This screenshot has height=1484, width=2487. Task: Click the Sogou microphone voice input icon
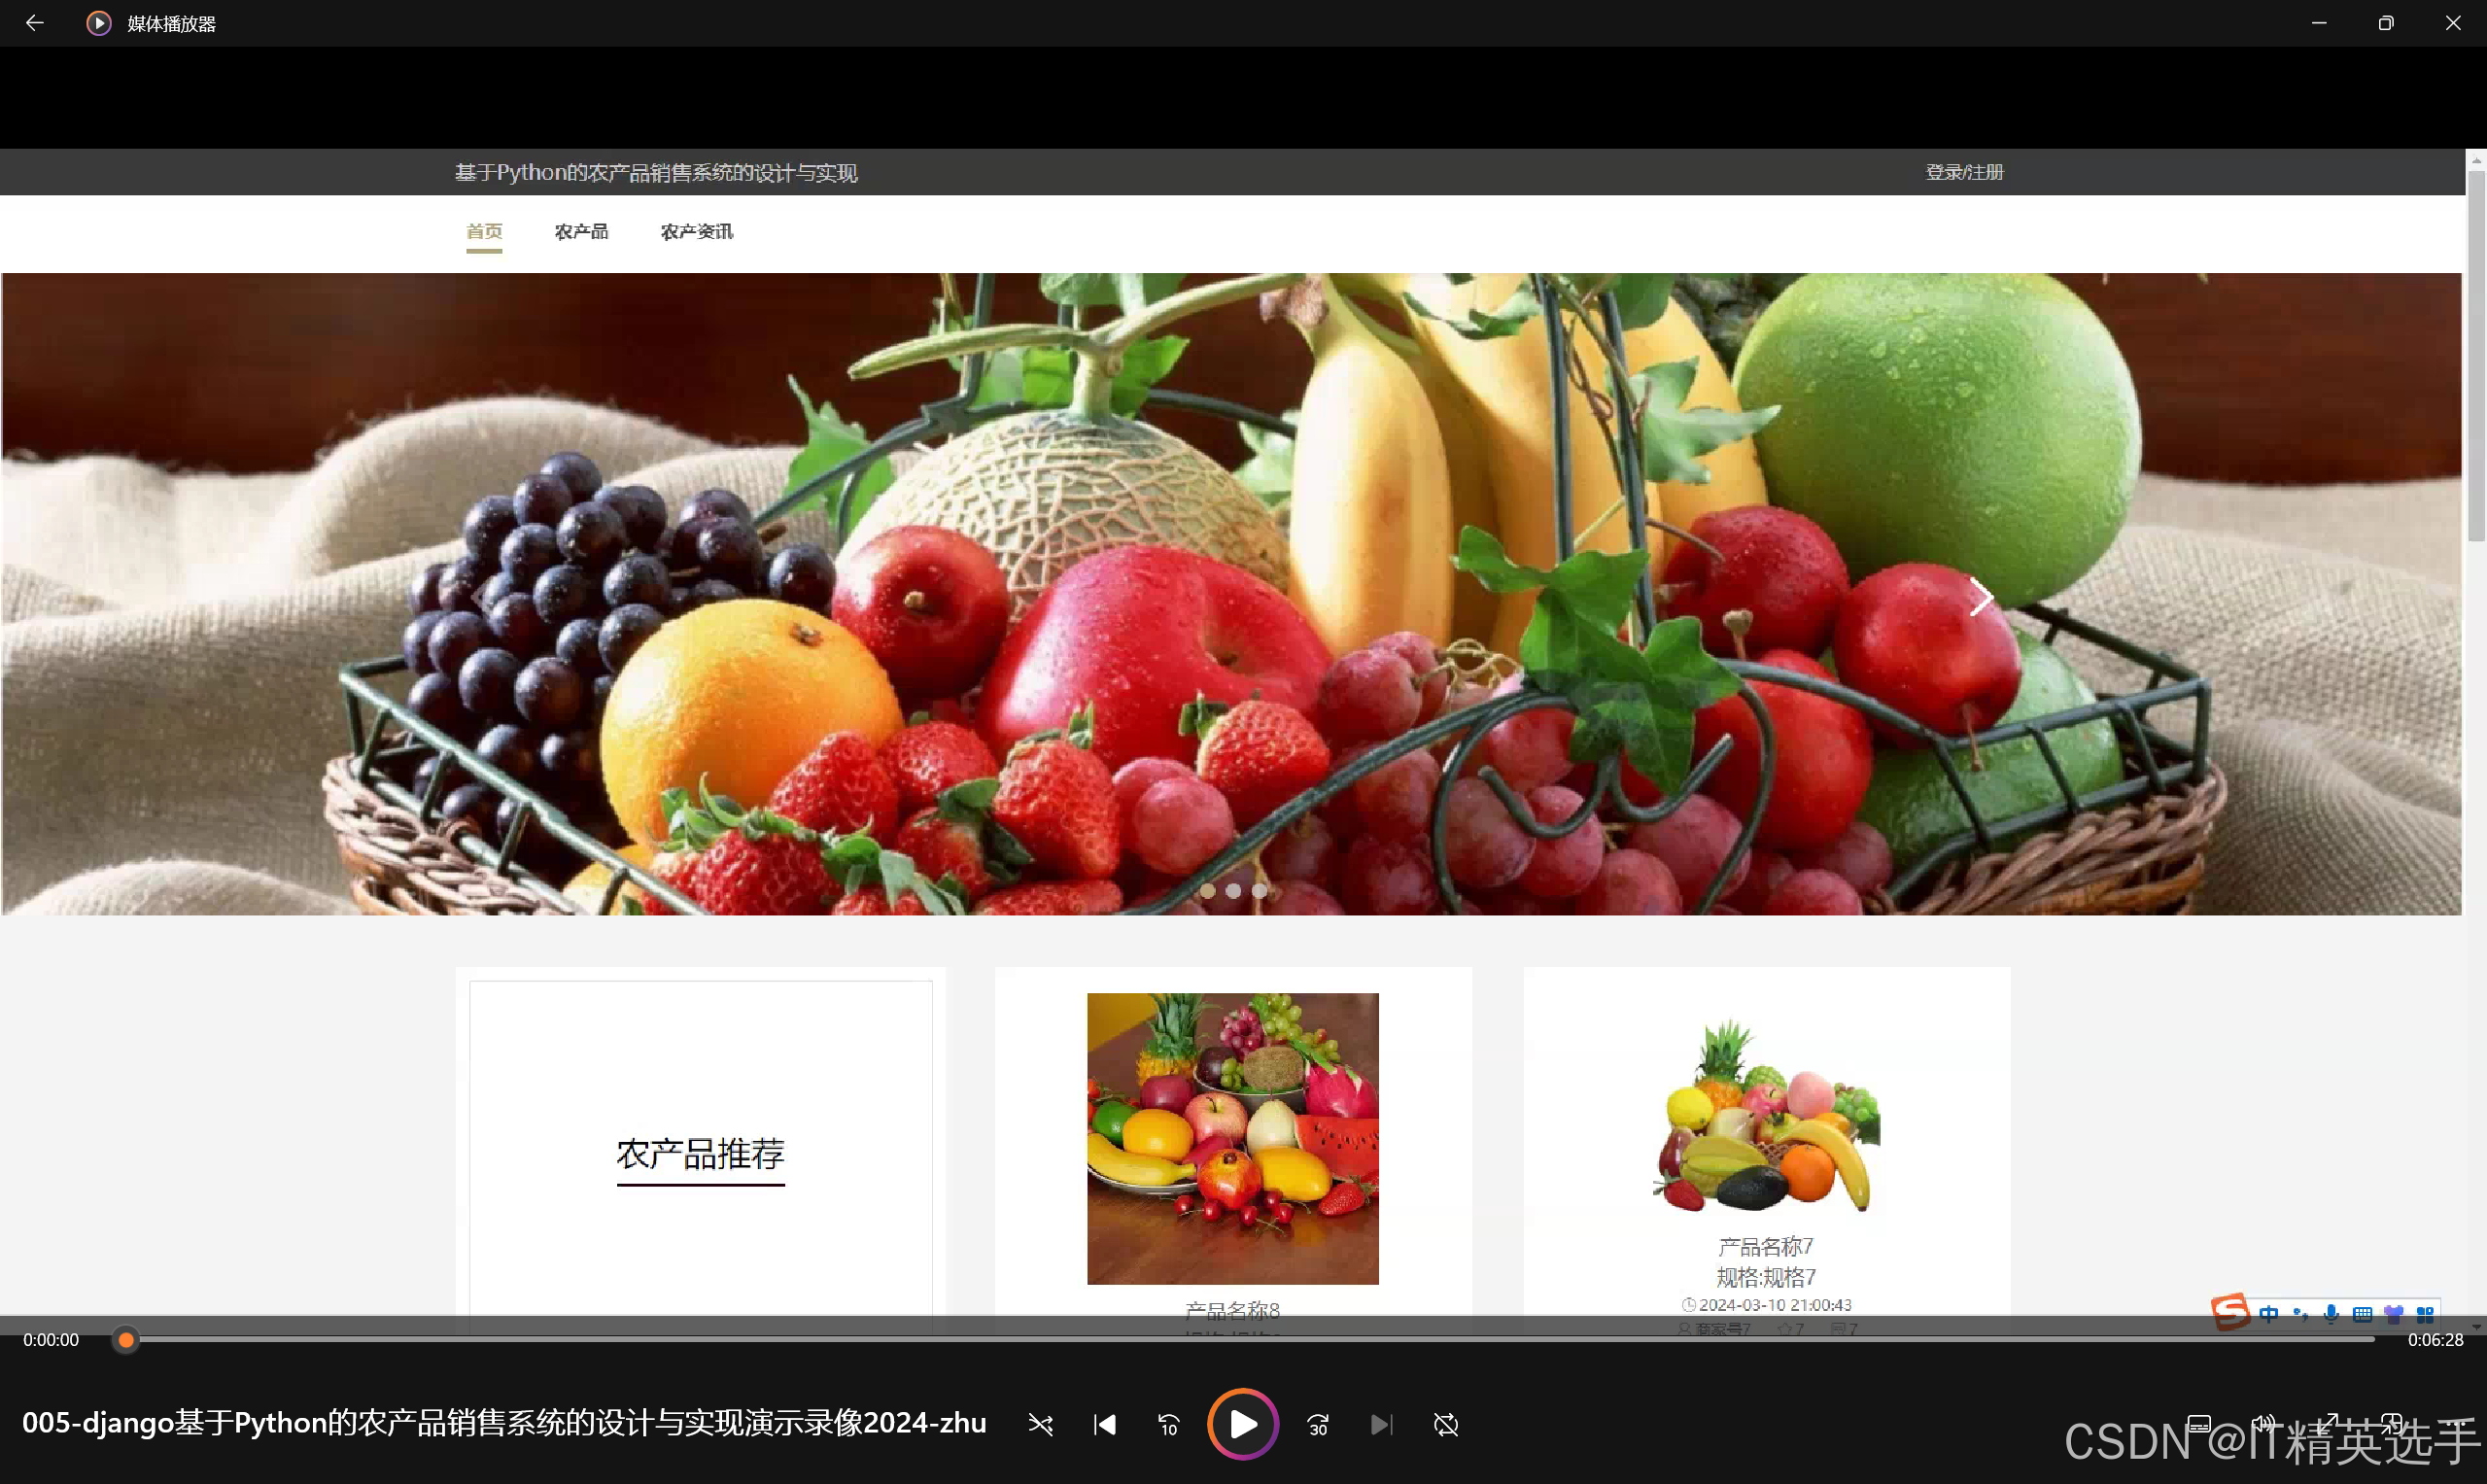pyautogui.click(x=2331, y=1314)
